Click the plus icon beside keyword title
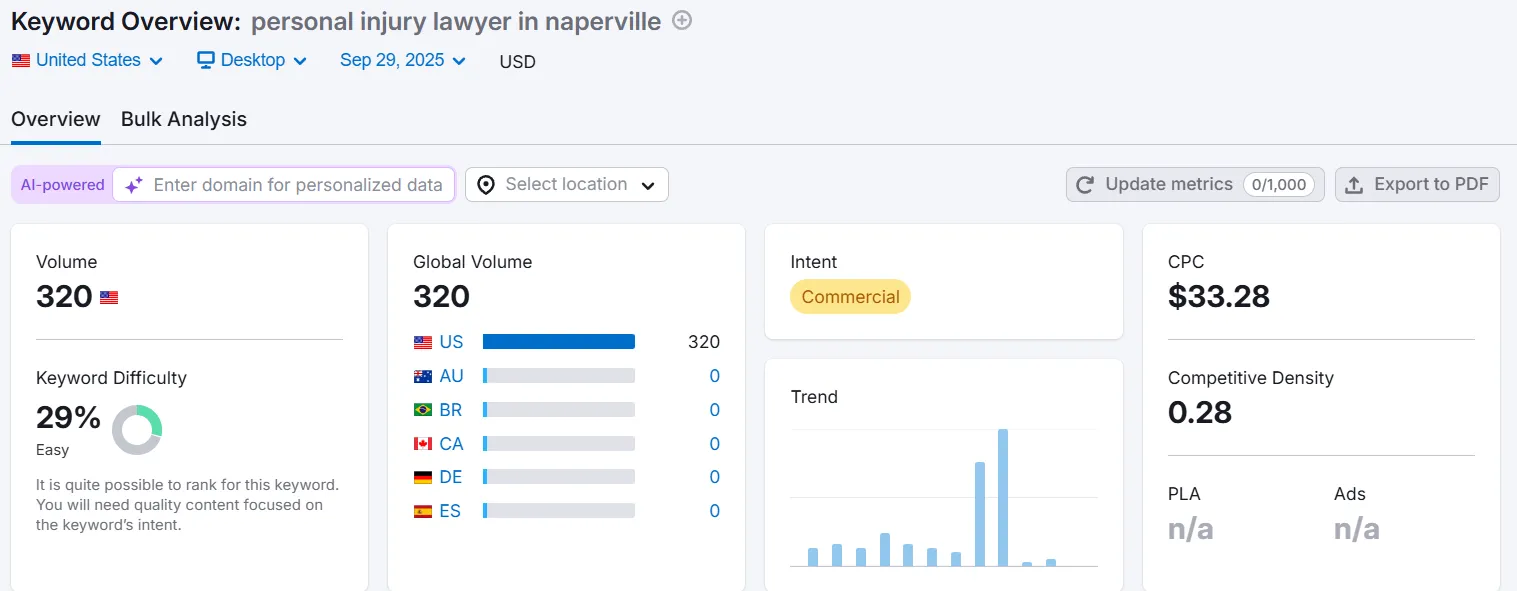The width and height of the screenshot is (1517, 591). (682, 21)
